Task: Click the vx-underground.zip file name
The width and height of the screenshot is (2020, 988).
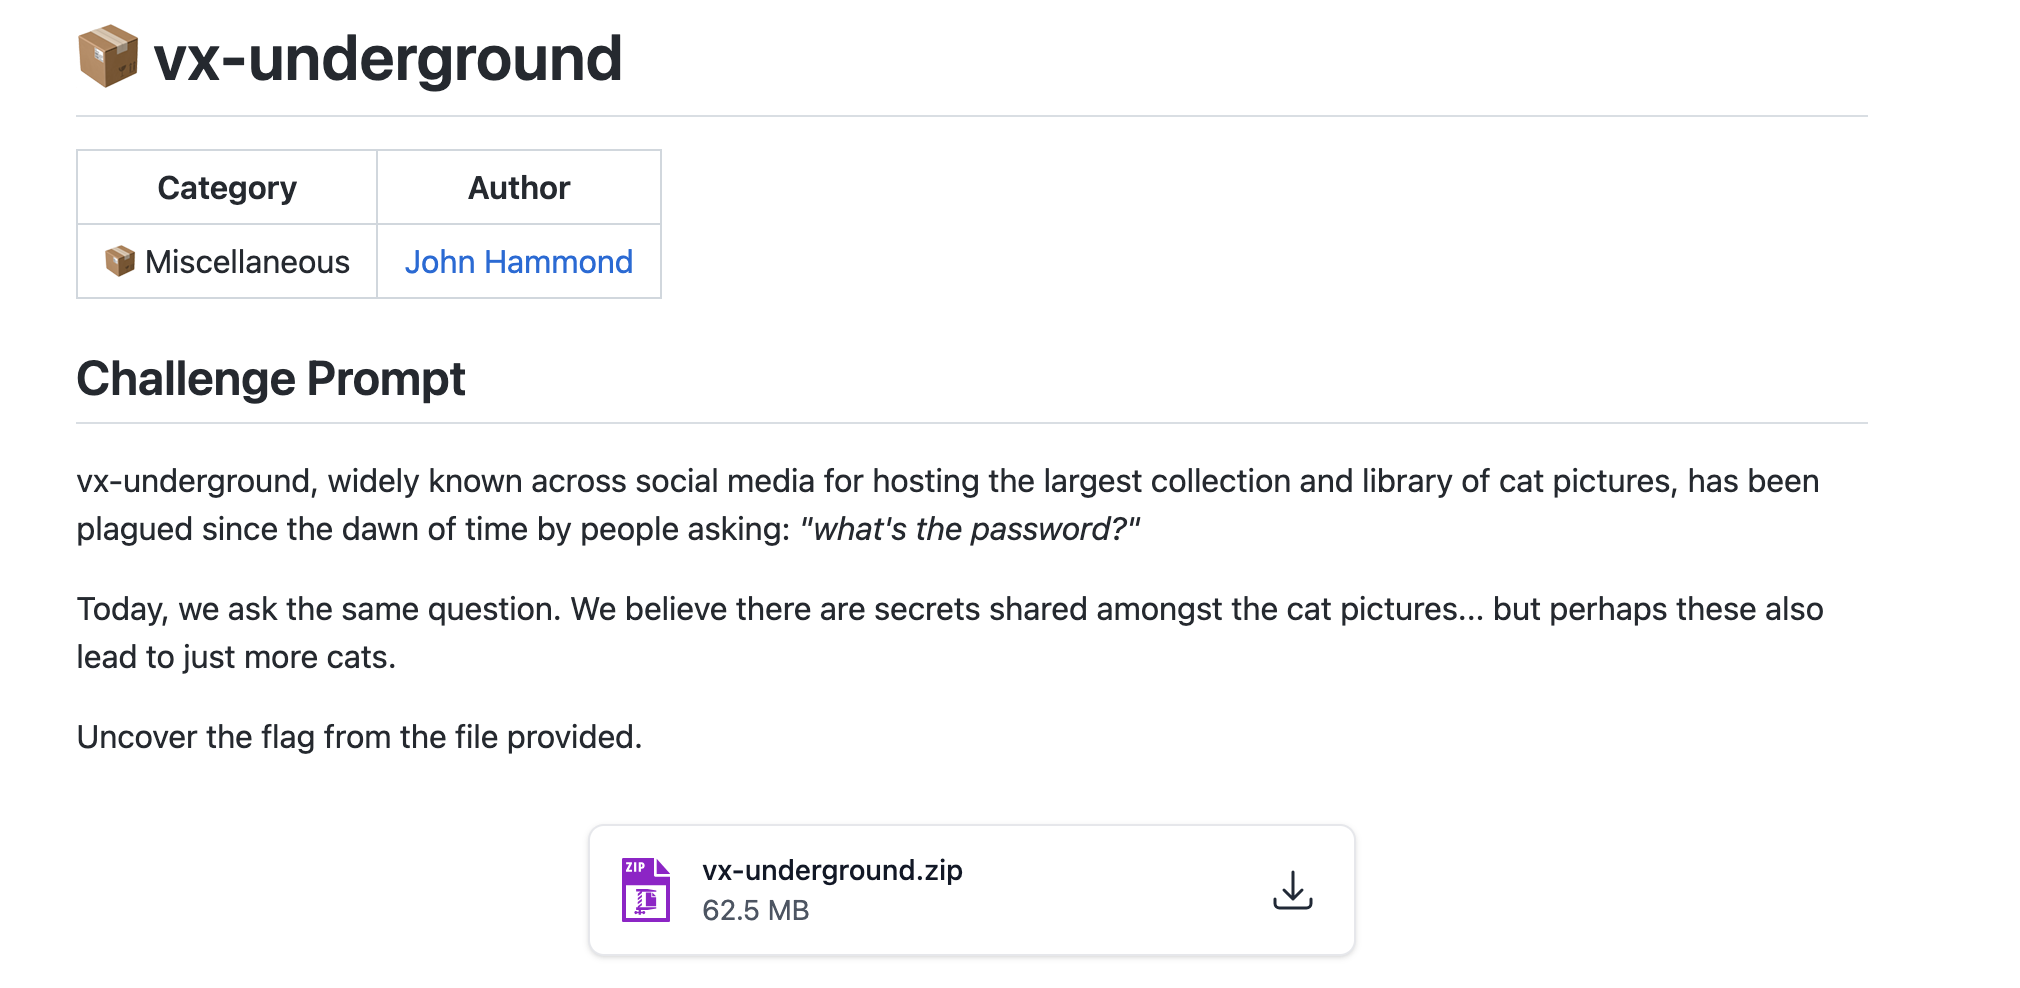Action: pos(832,870)
